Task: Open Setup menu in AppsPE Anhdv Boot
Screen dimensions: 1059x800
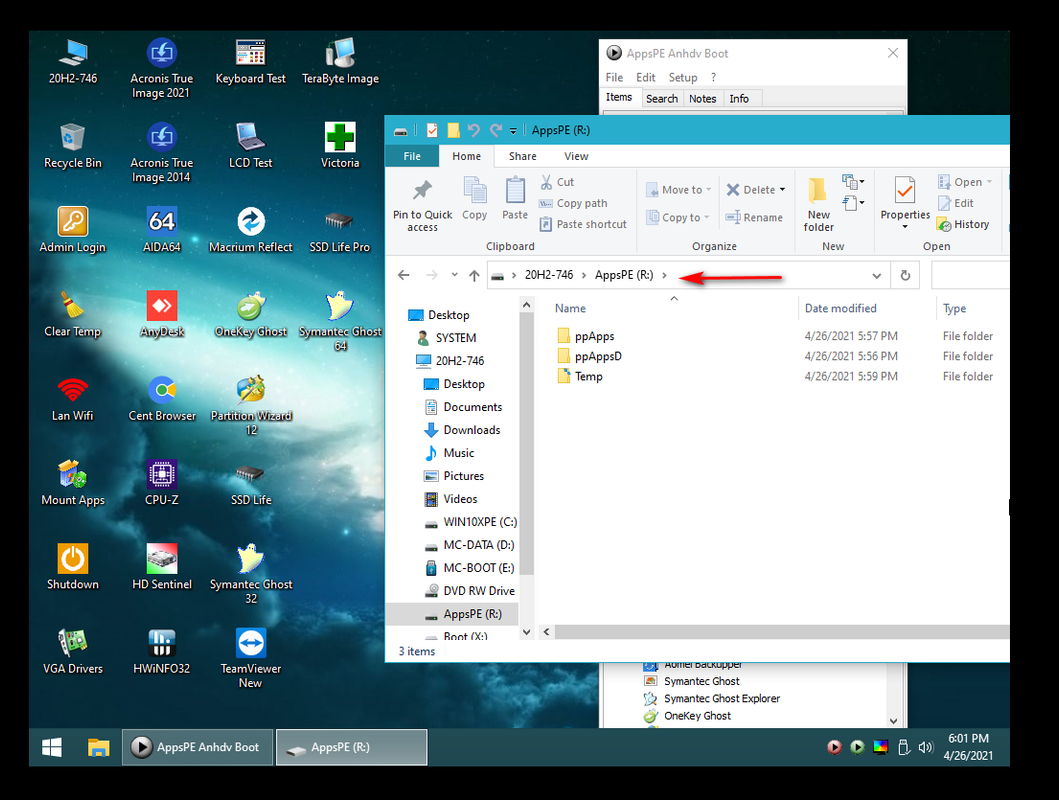Action: point(683,78)
